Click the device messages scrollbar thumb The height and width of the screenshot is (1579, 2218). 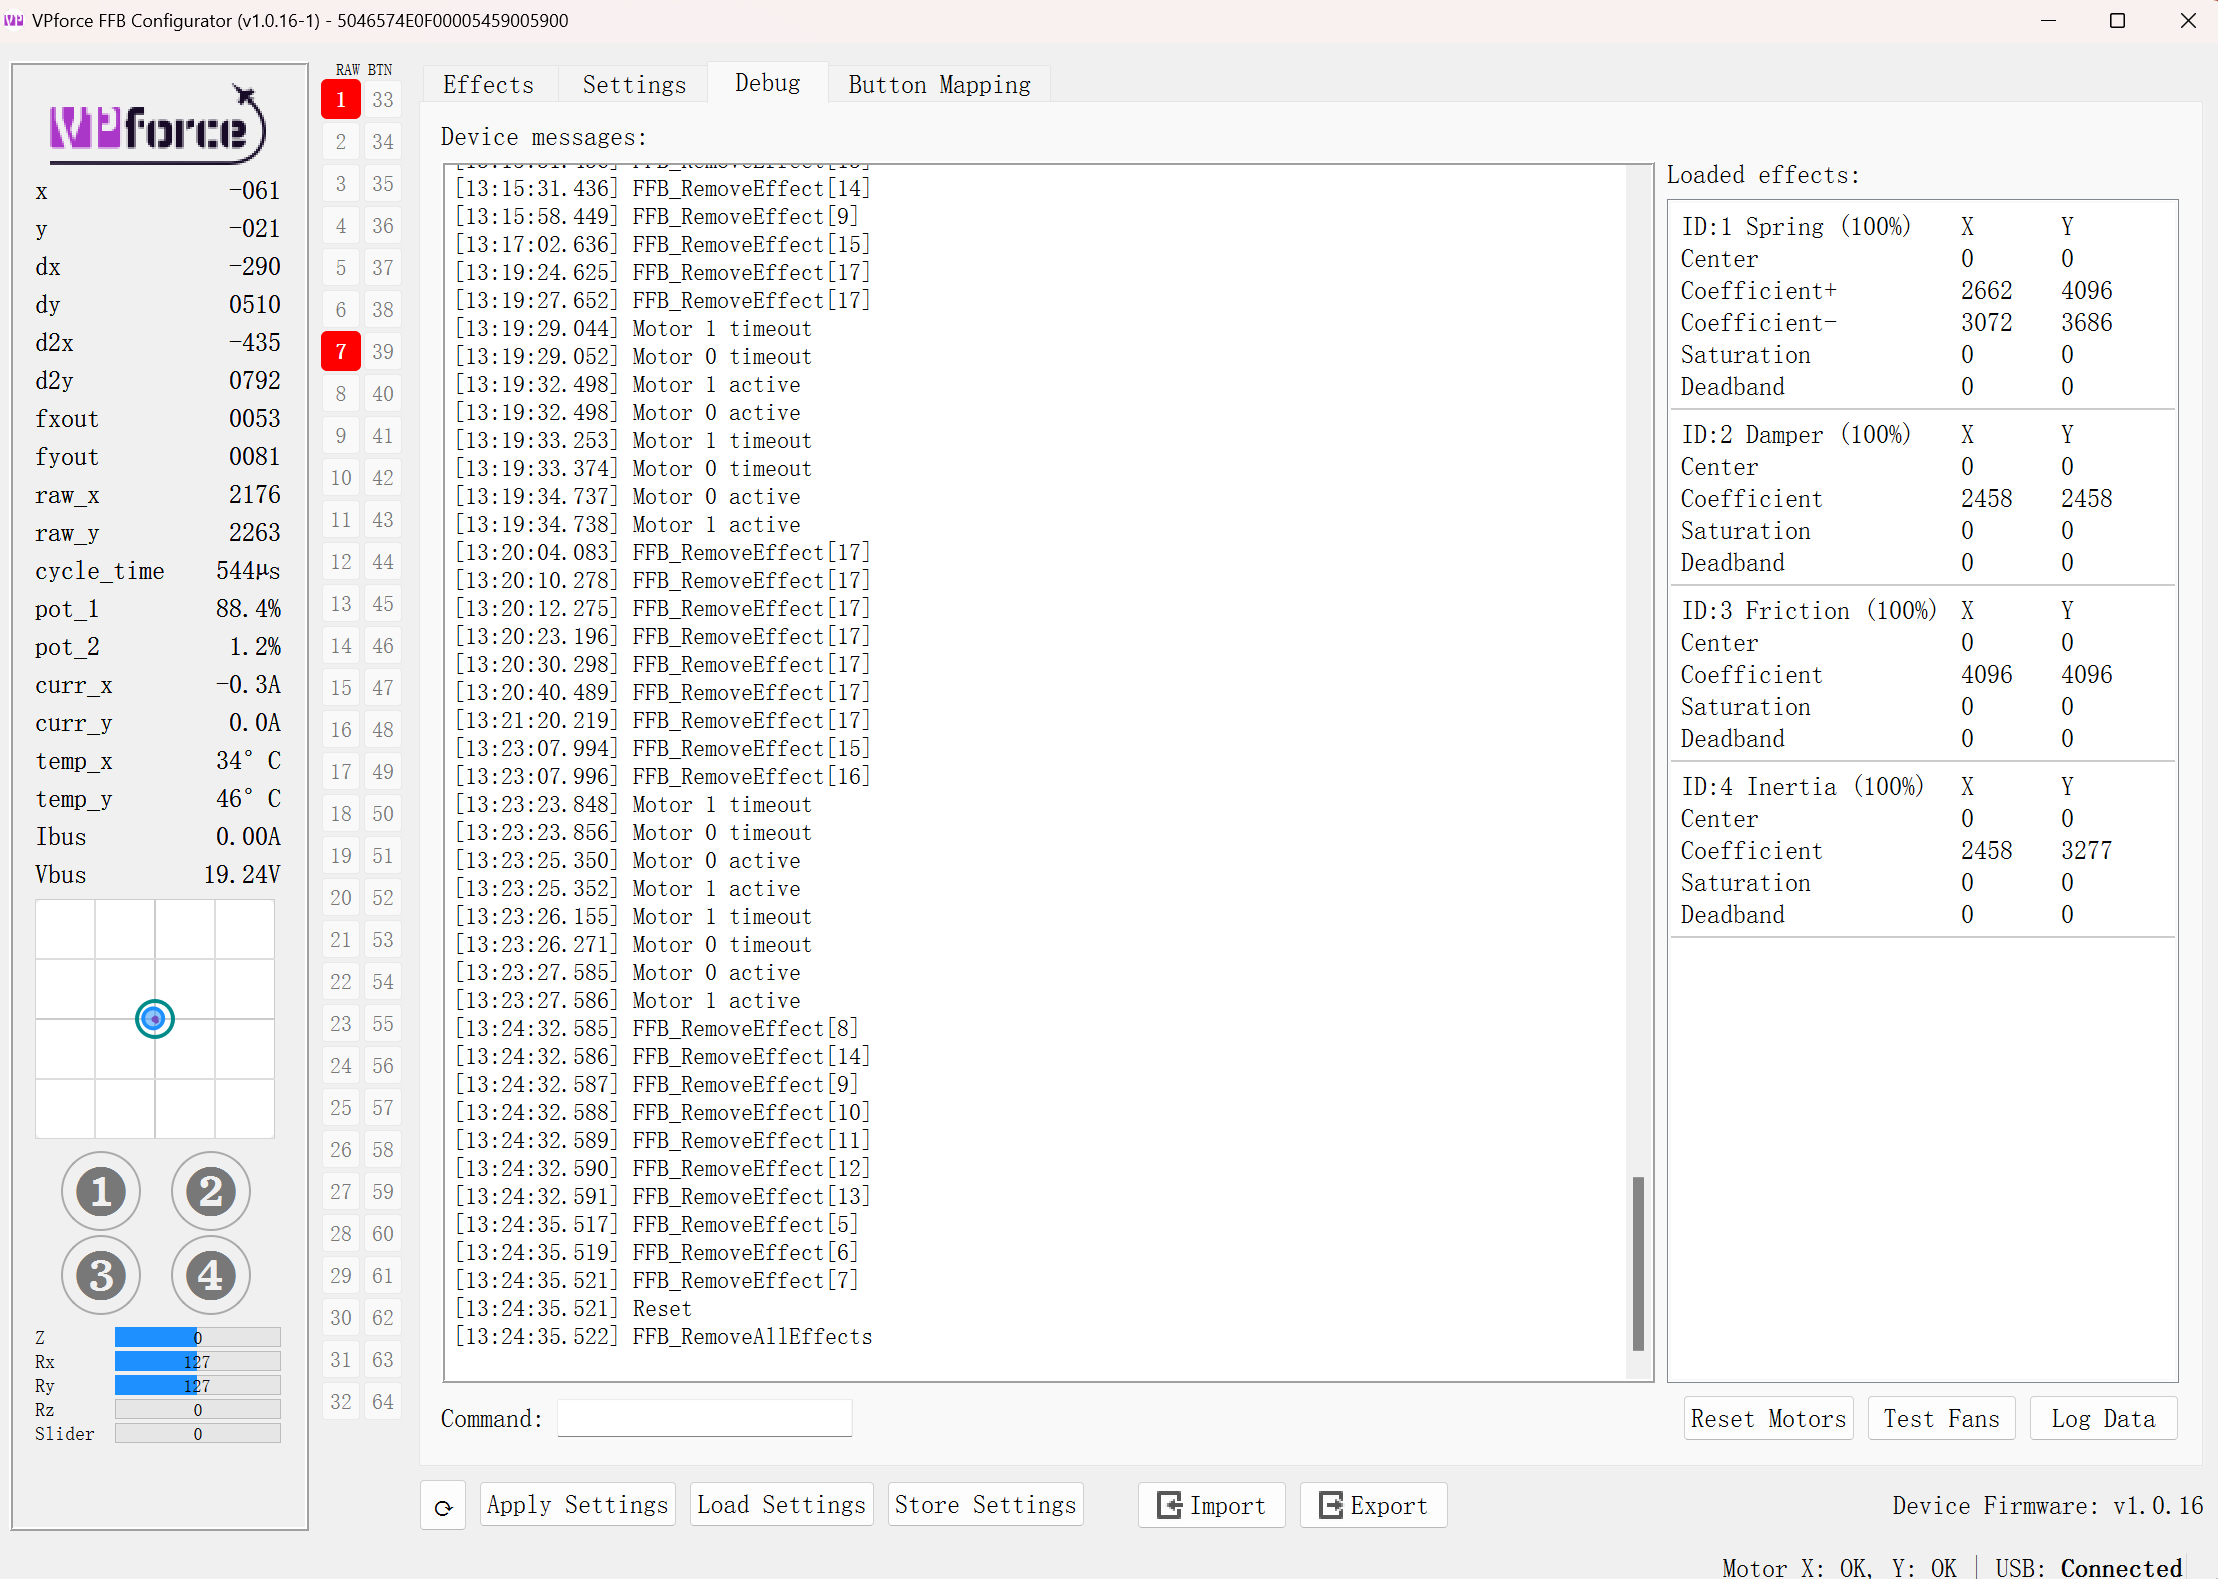1638,1262
